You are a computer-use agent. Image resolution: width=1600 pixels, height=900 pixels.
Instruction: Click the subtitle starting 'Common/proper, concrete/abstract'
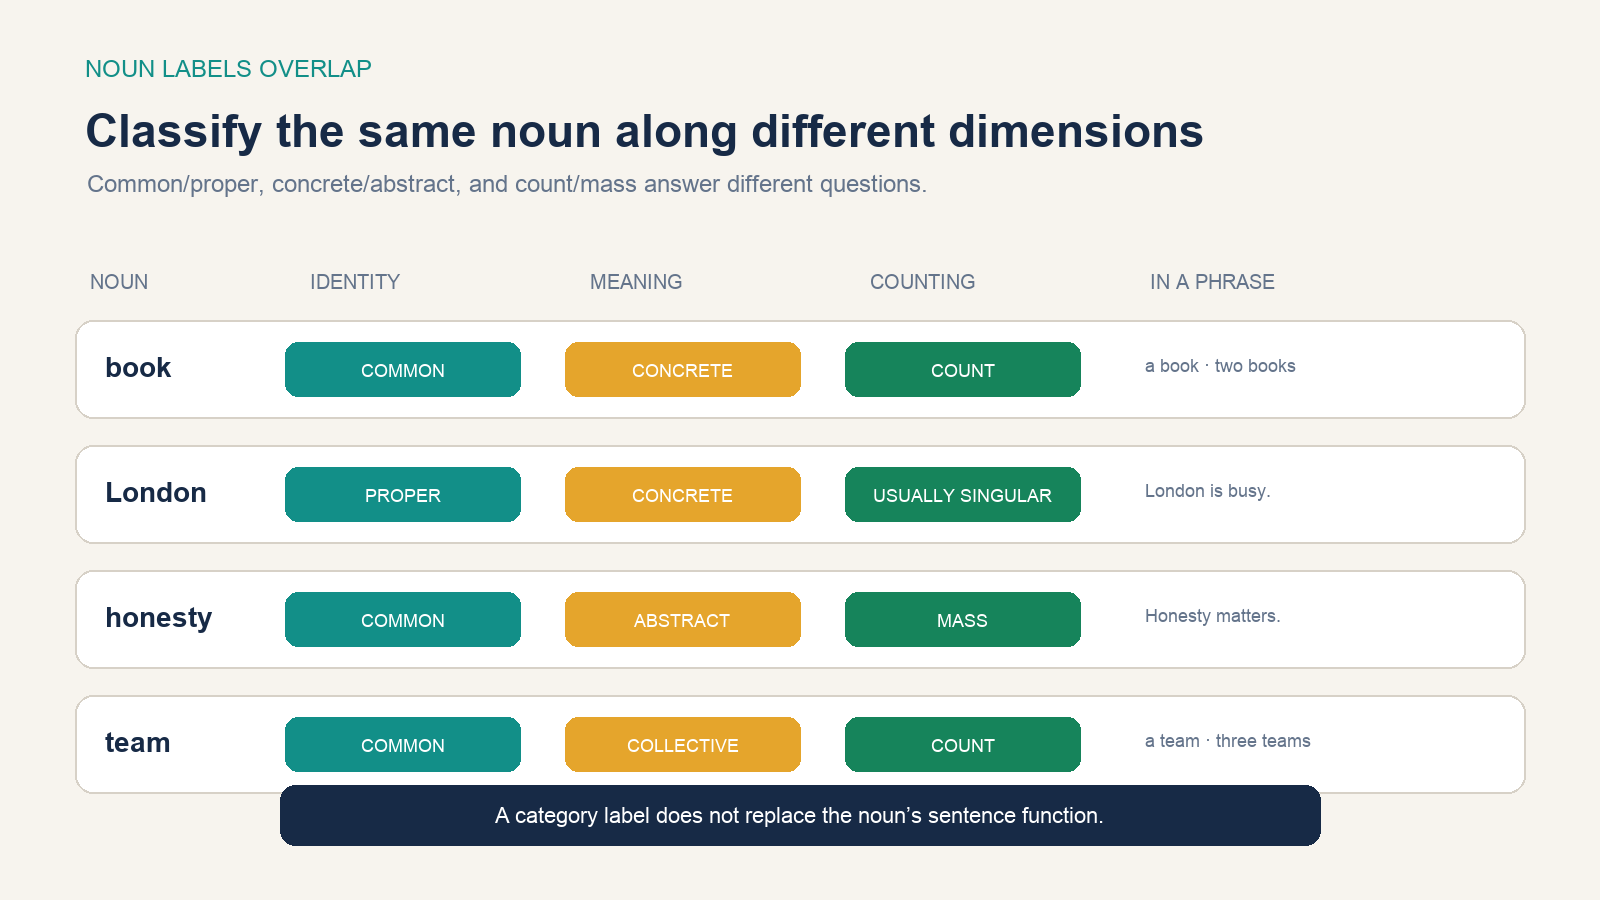[x=507, y=185]
